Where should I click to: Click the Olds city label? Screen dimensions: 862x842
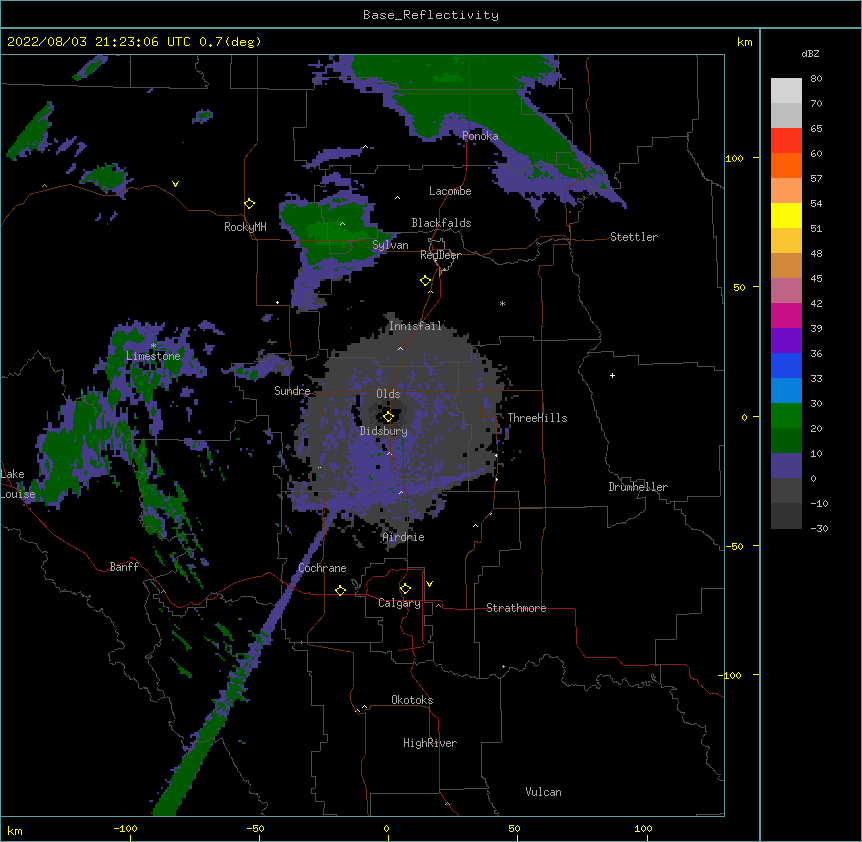pos(388,394)
